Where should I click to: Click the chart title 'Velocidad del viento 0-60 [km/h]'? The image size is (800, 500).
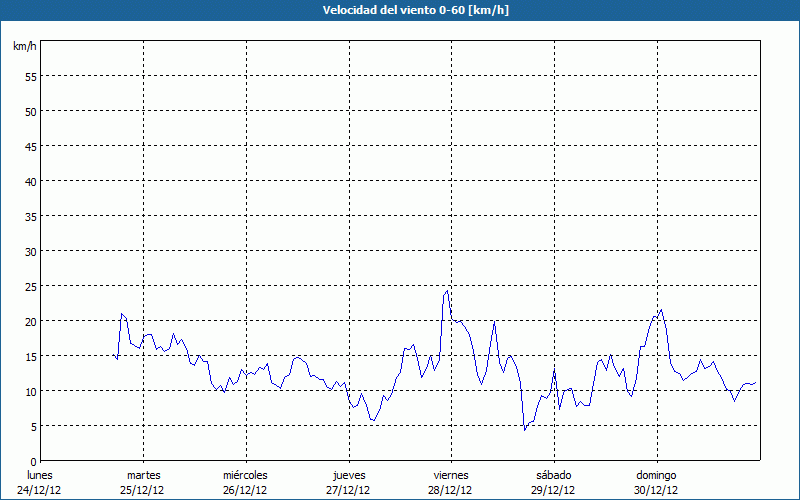pyautogui.click(x=399, y=10)
